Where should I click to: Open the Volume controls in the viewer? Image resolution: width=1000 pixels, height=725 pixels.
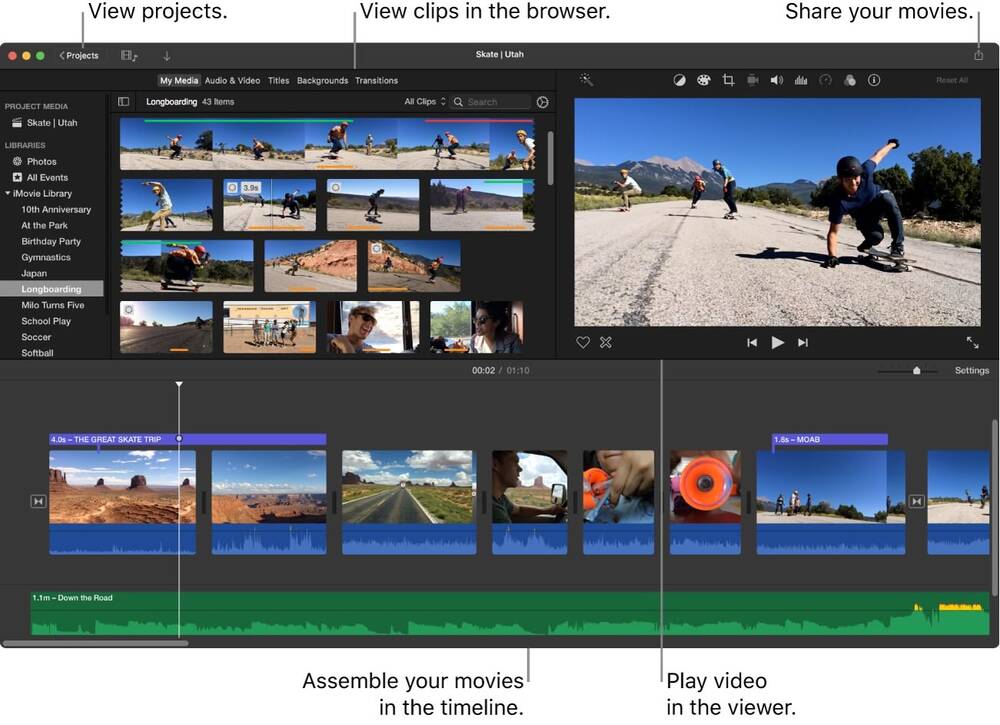pyautogui.click(x=776, y=80)
